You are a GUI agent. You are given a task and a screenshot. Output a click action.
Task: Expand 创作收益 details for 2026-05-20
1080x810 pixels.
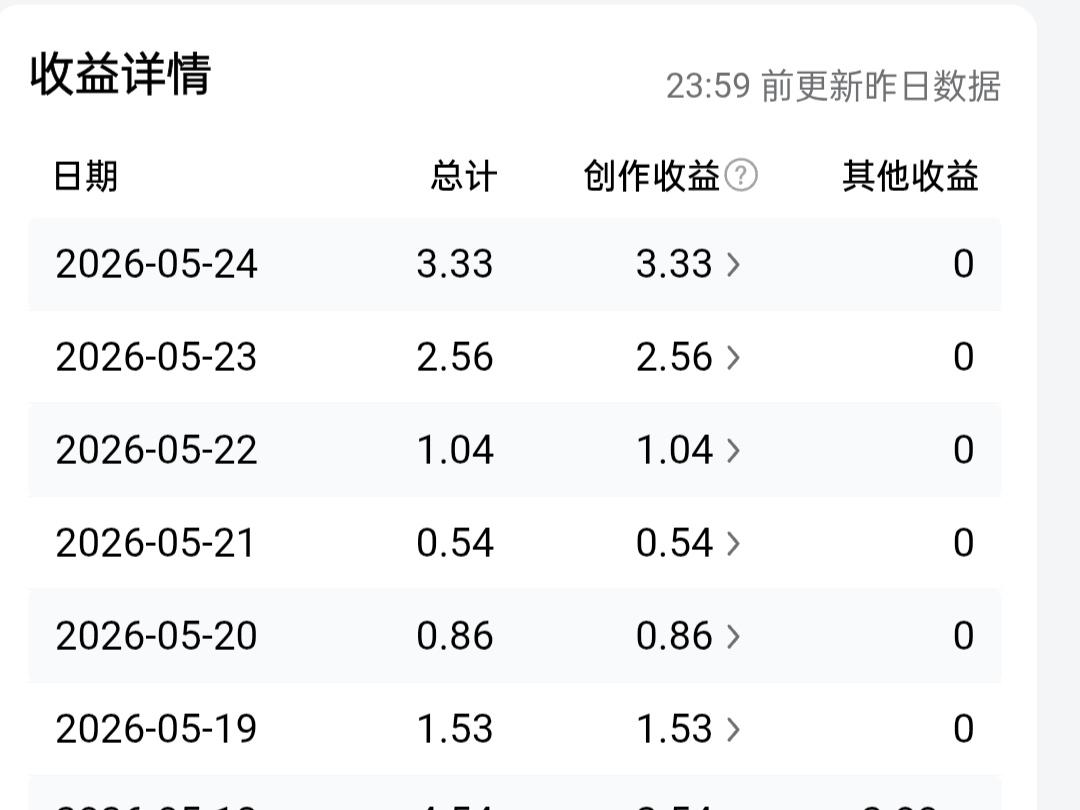click(734, 636)
